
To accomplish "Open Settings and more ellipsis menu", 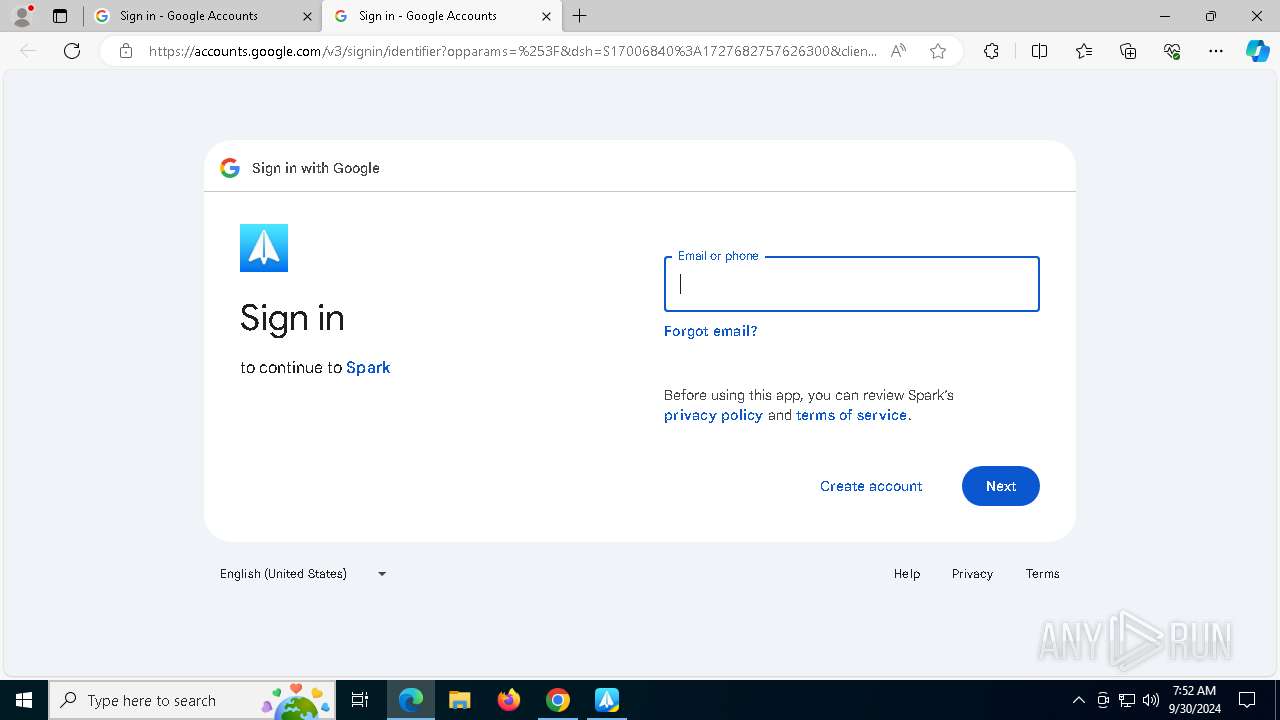I will tap(1216, 51).
